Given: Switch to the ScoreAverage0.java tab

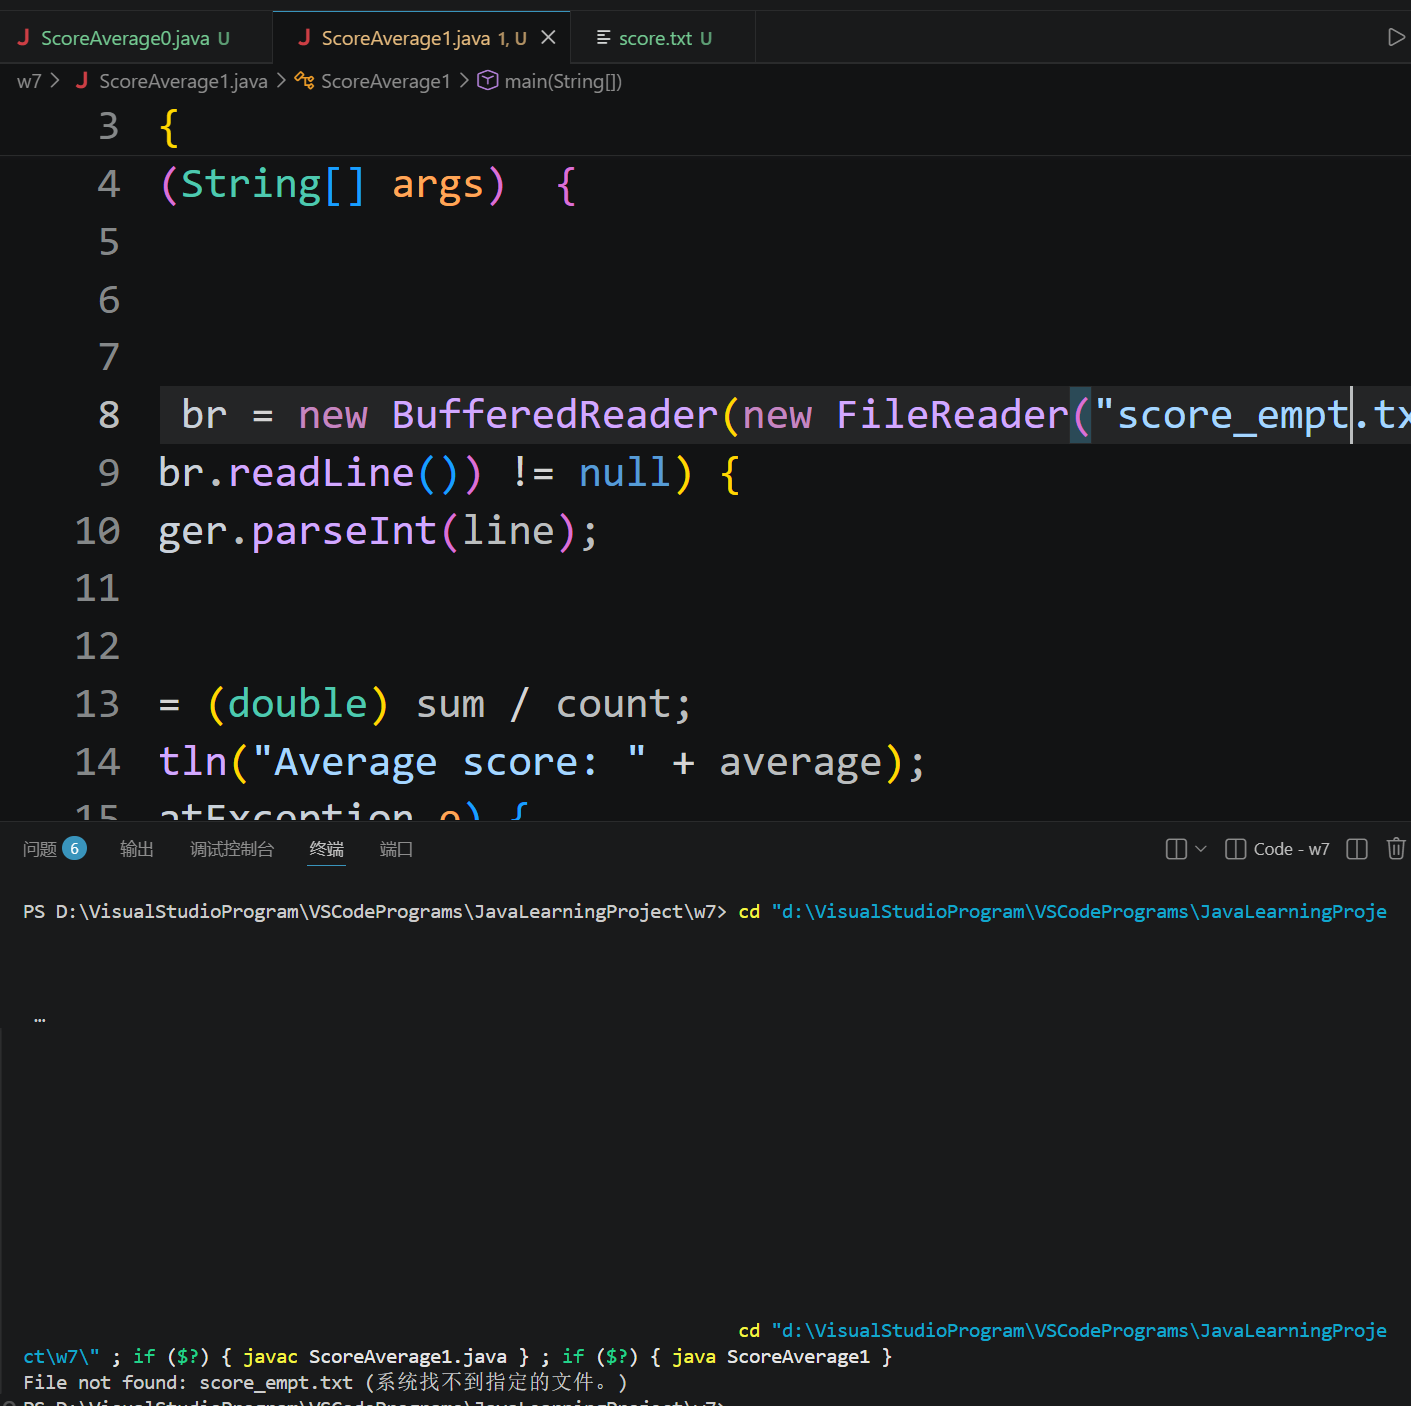Looking at the screenshot, I should point(125,38).
